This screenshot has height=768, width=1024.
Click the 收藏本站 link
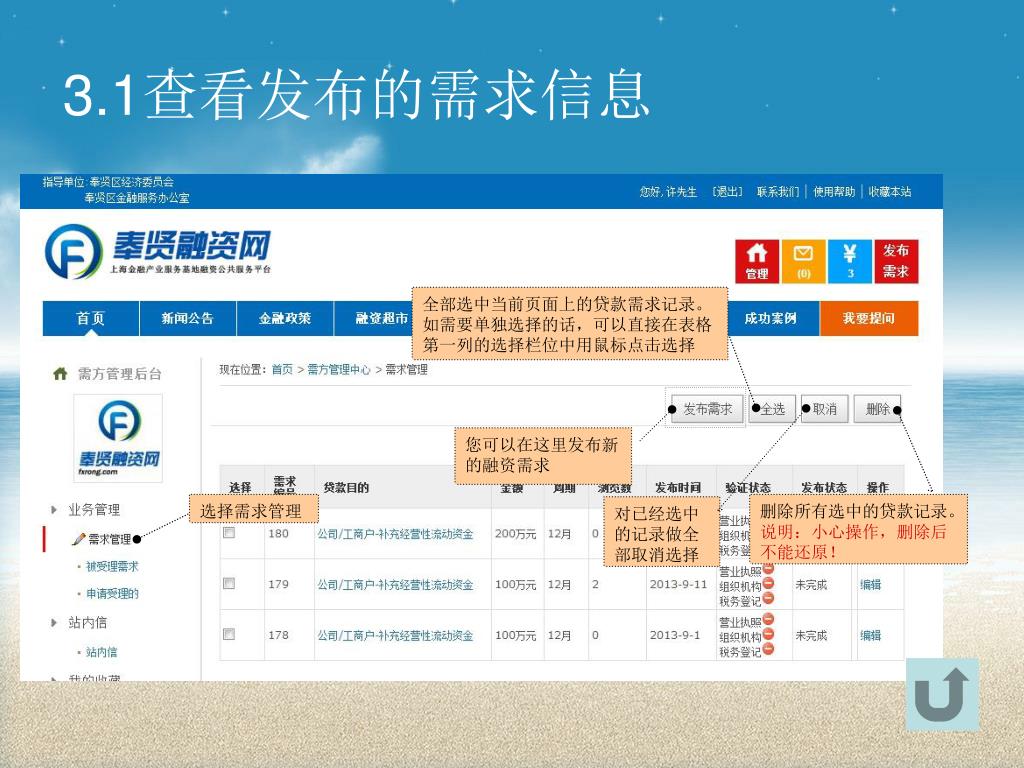click(x=889, y=192)
